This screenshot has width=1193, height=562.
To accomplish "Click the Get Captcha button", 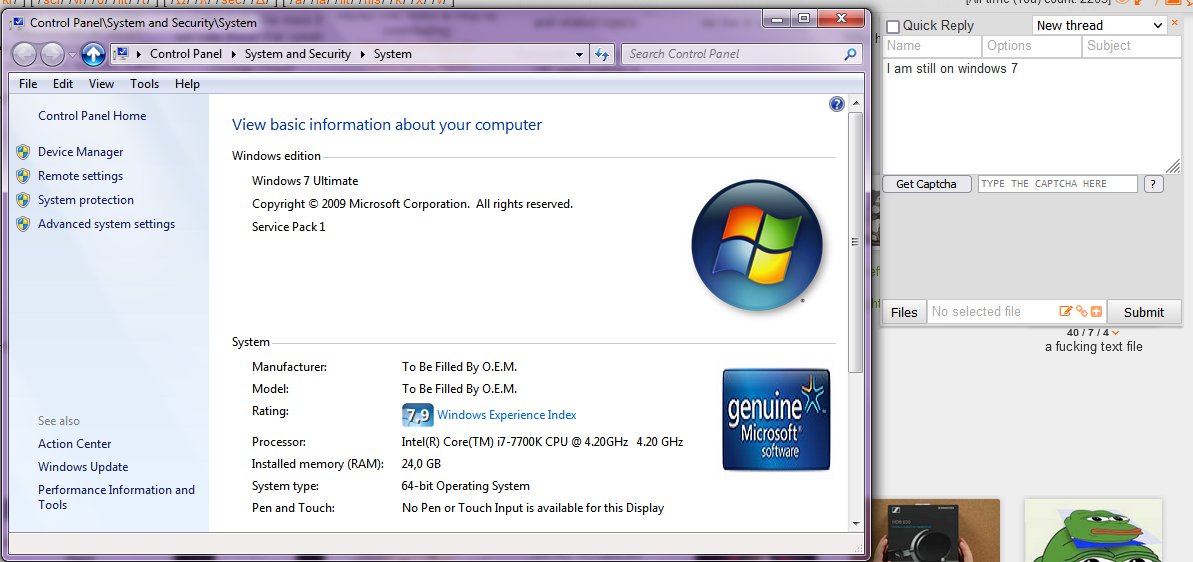I will pos(927,184).
